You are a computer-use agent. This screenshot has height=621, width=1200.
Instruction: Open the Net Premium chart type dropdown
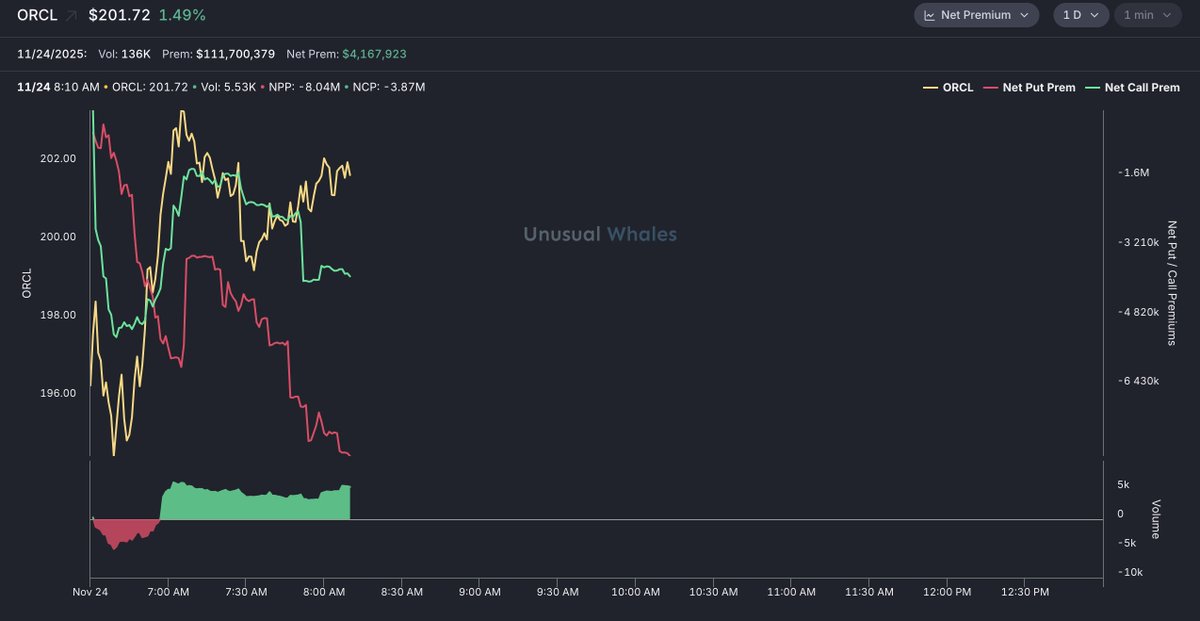(x=976, y=15)
